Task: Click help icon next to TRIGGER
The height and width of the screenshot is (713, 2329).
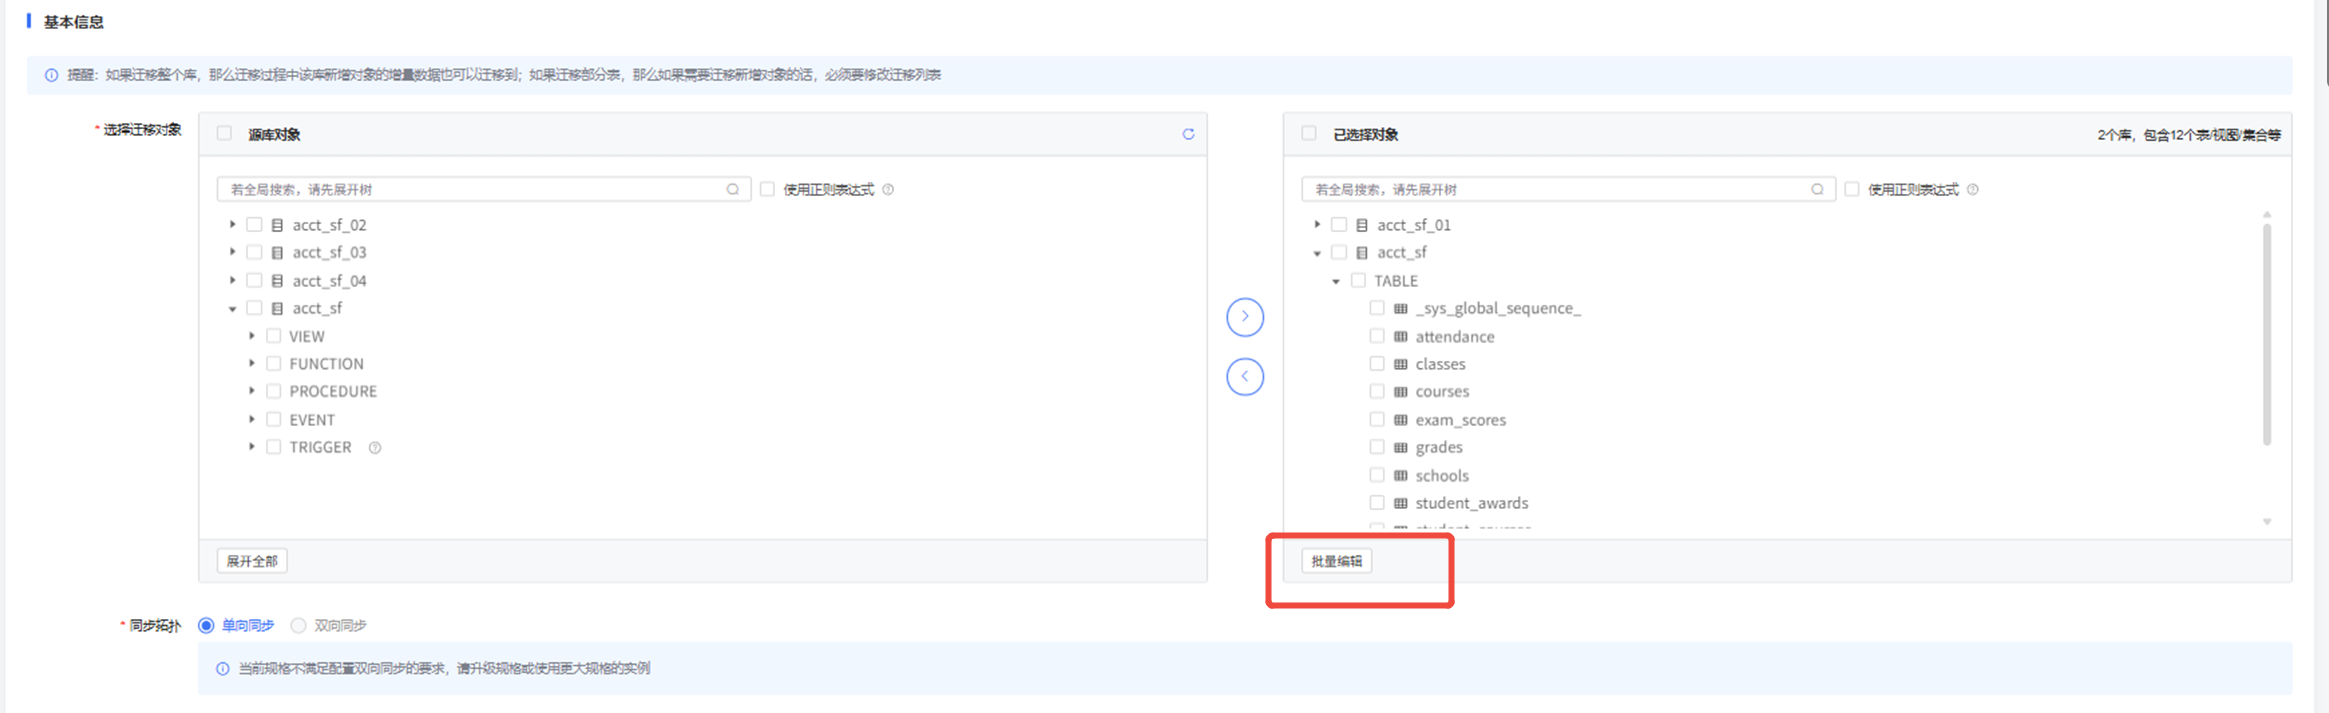Action: (x=375, y=448)
